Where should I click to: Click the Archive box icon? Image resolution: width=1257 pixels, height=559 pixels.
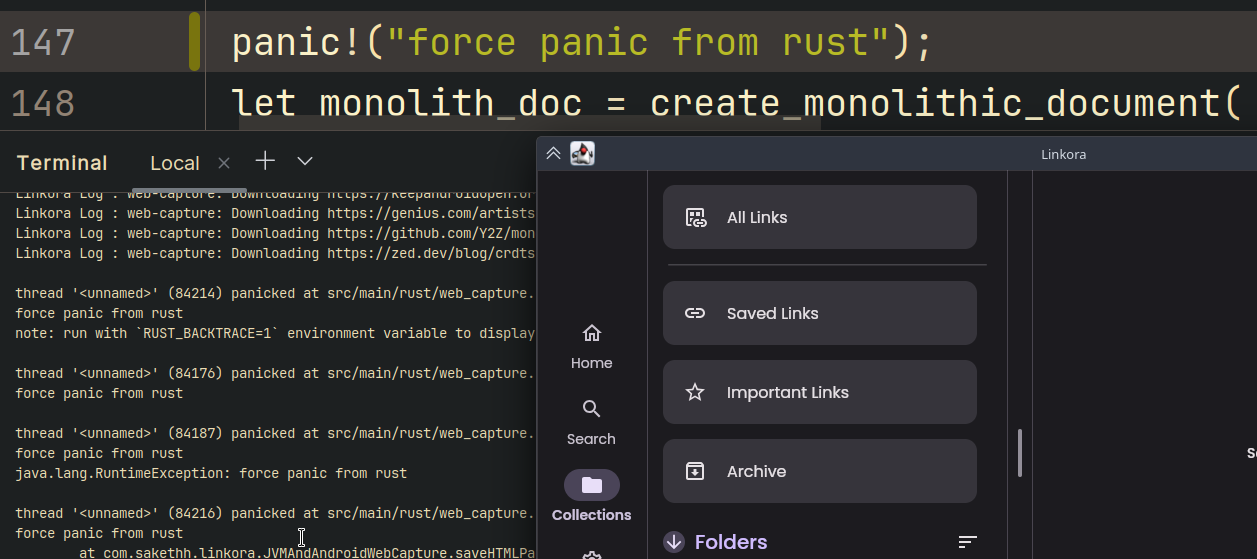coord(695,471)
